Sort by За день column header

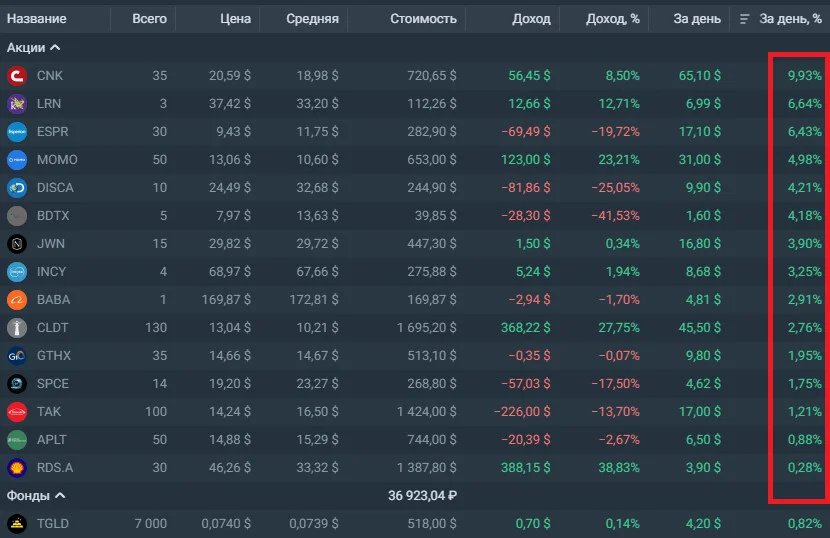pos(697,19)
